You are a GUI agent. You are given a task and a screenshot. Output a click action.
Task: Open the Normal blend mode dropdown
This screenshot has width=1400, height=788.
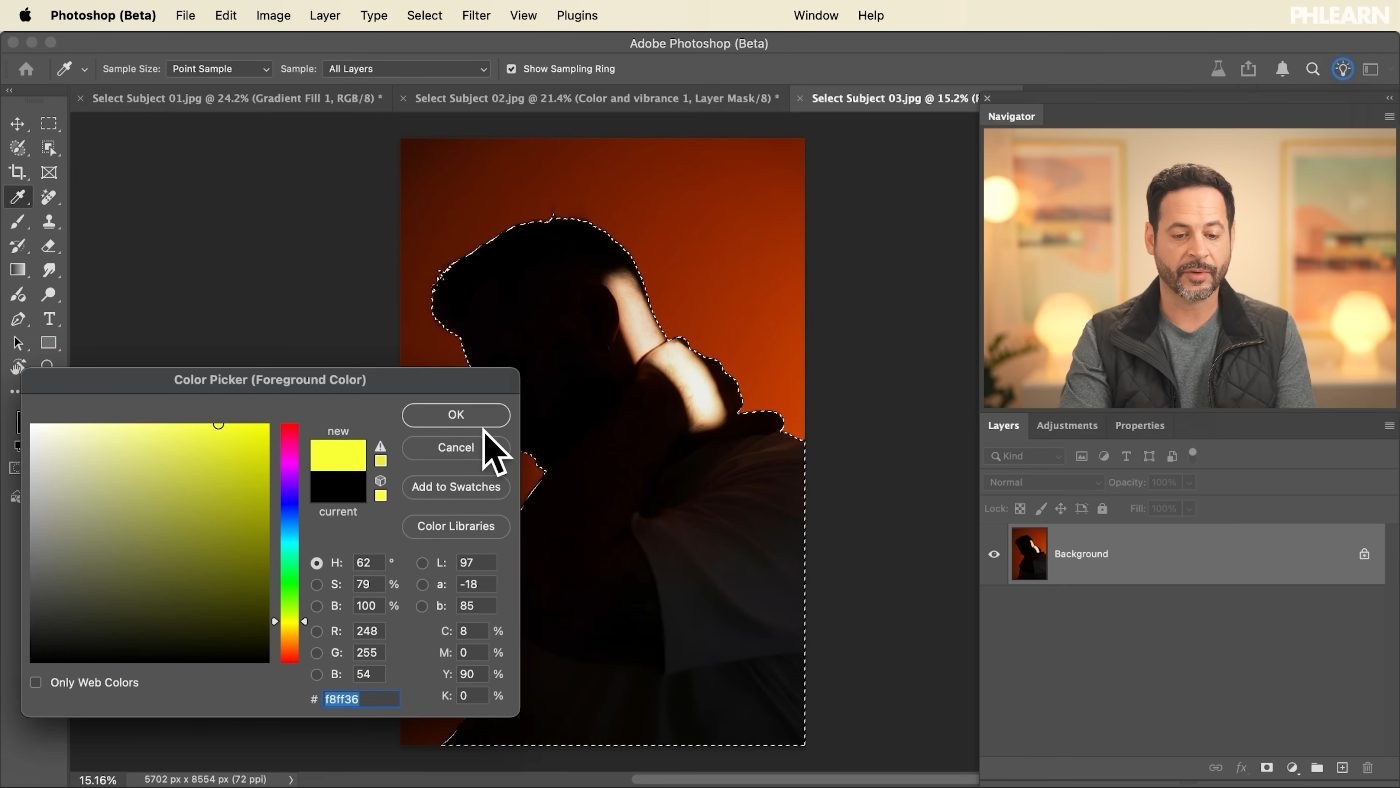(x=1043, y=482)
